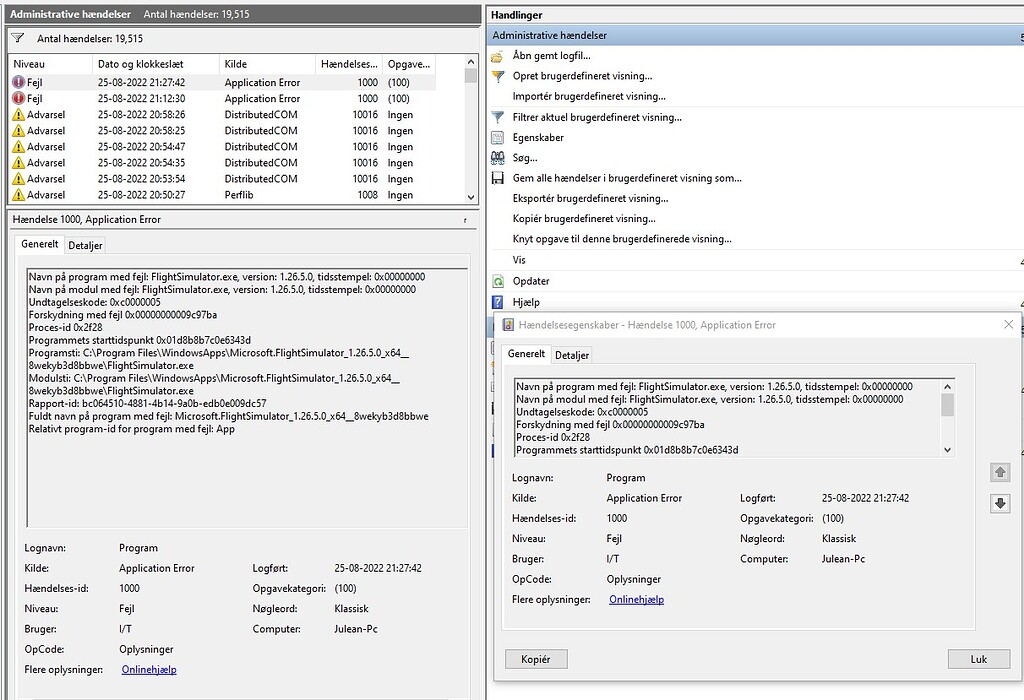The width and height of the screenshot is (1024, 700).
Task: Open Hjælp via the question mark icon
Action: pos(497,301)
